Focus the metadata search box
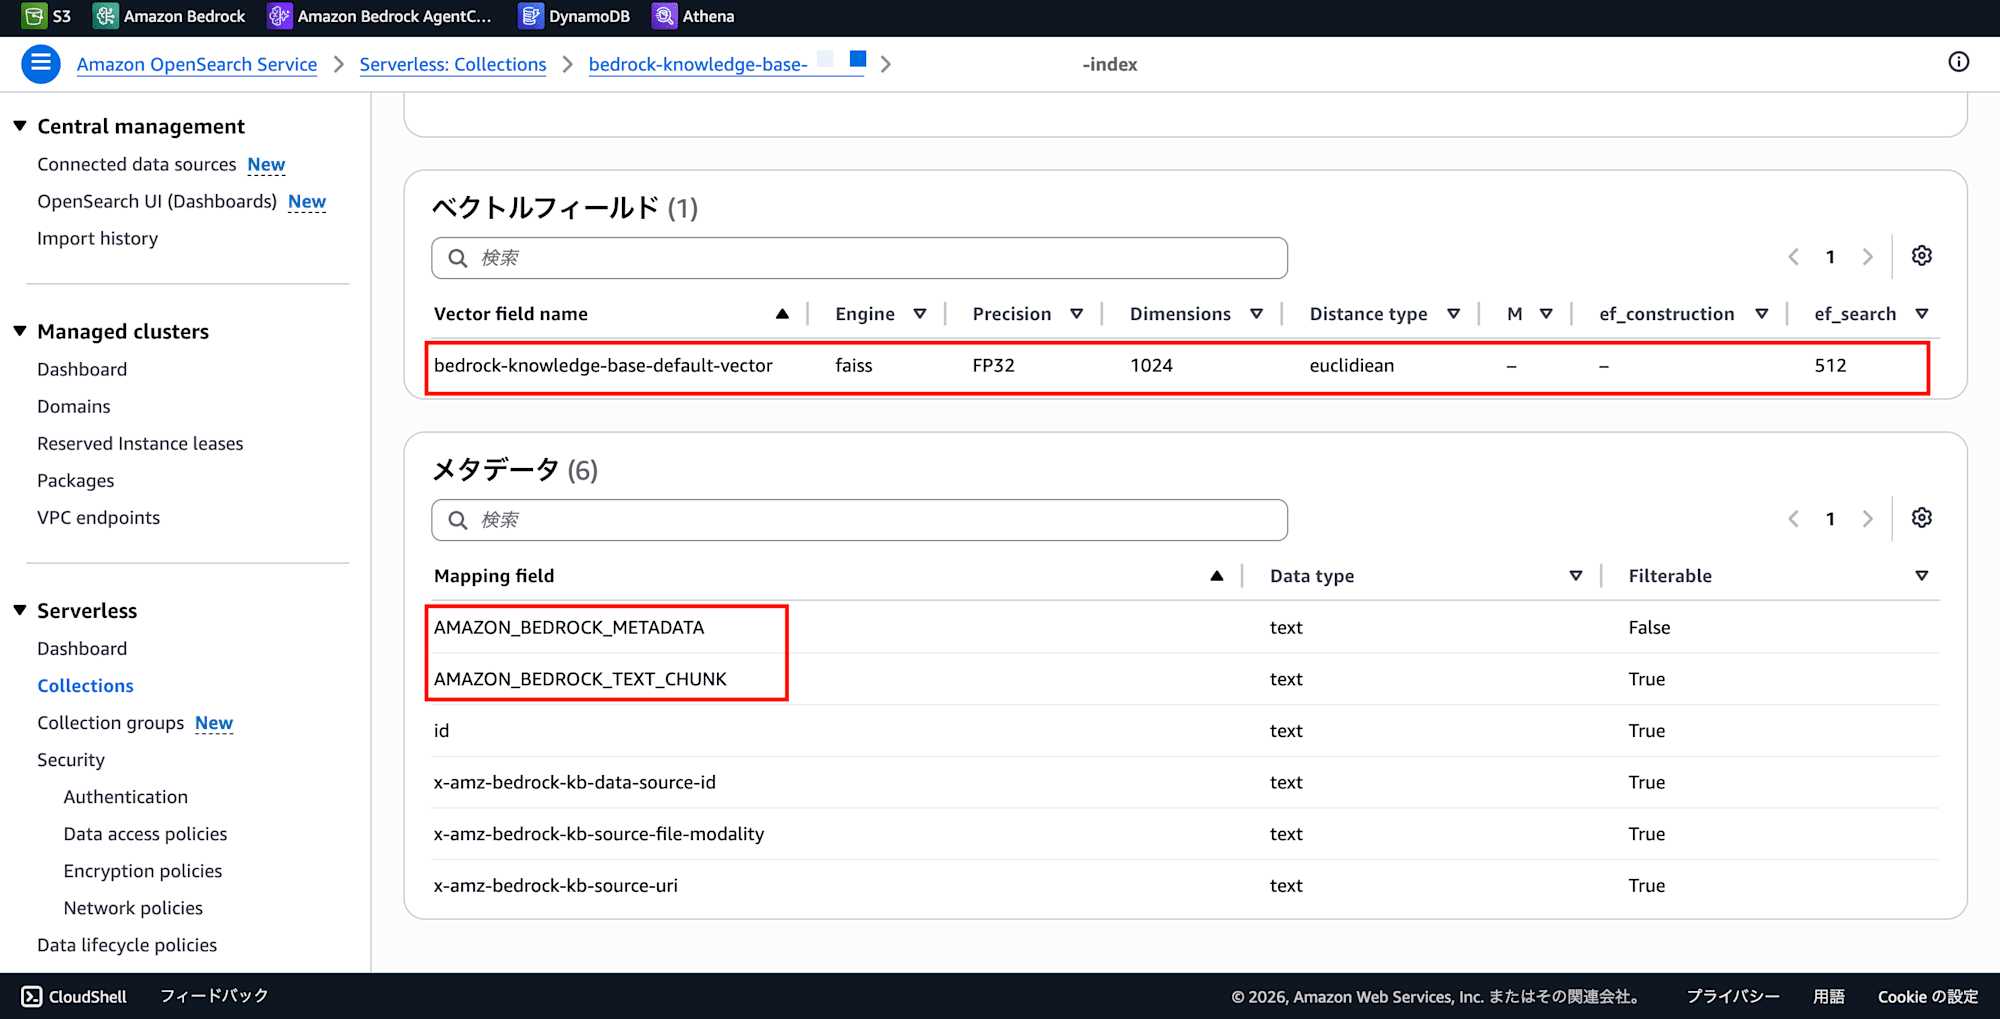 859,520
